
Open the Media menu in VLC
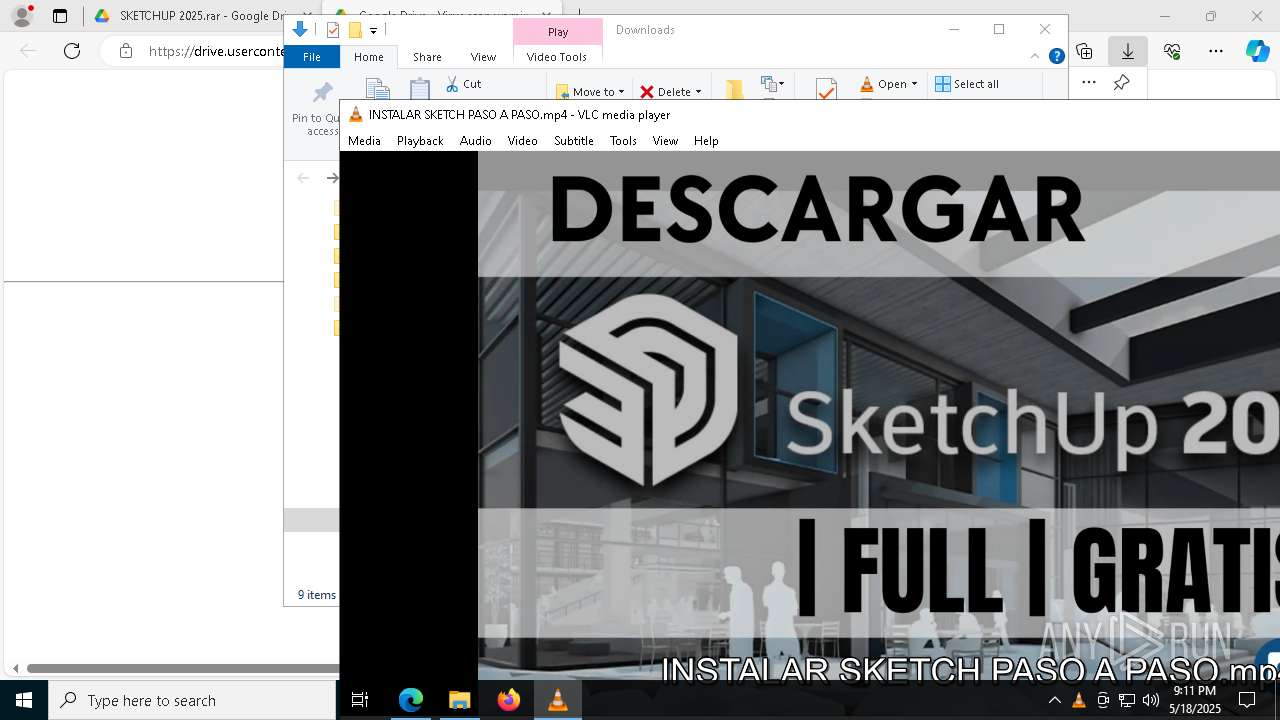(x=364, y=141)
